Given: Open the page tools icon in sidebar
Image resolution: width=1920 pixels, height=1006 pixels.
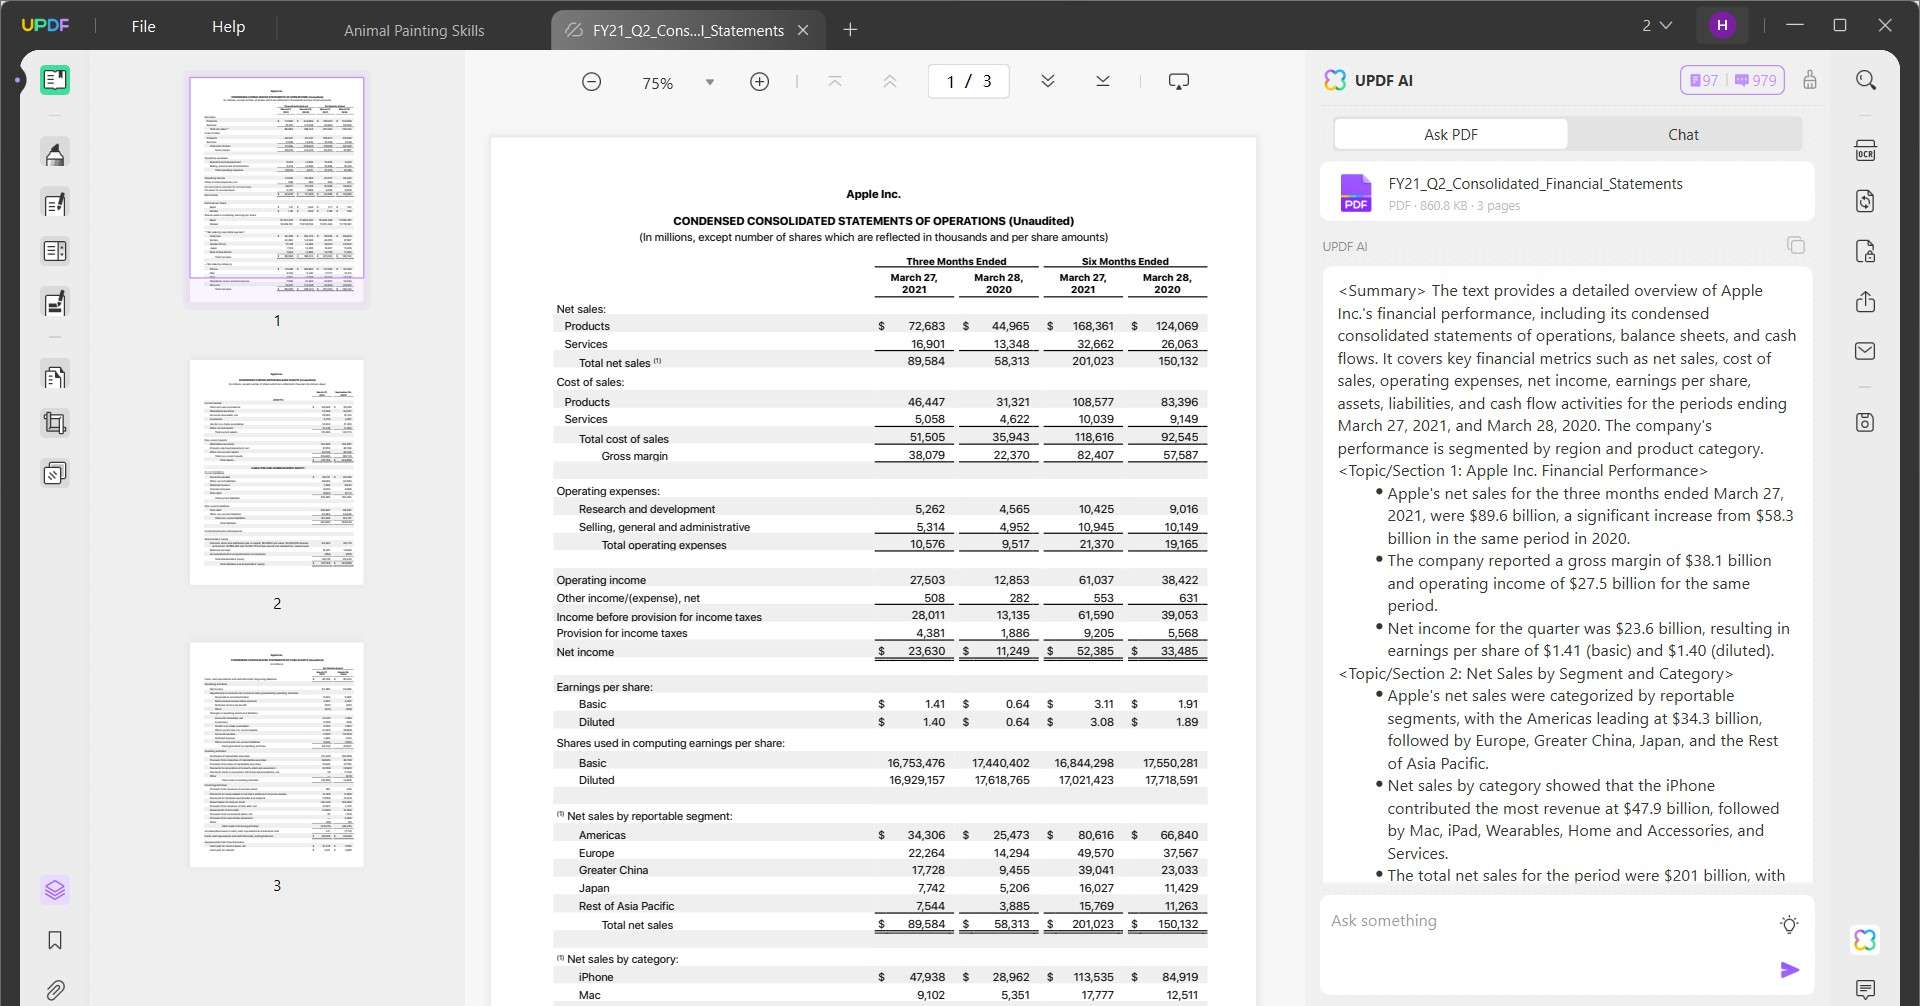Looking at the screenshot, I should click(x=55, y=377).
